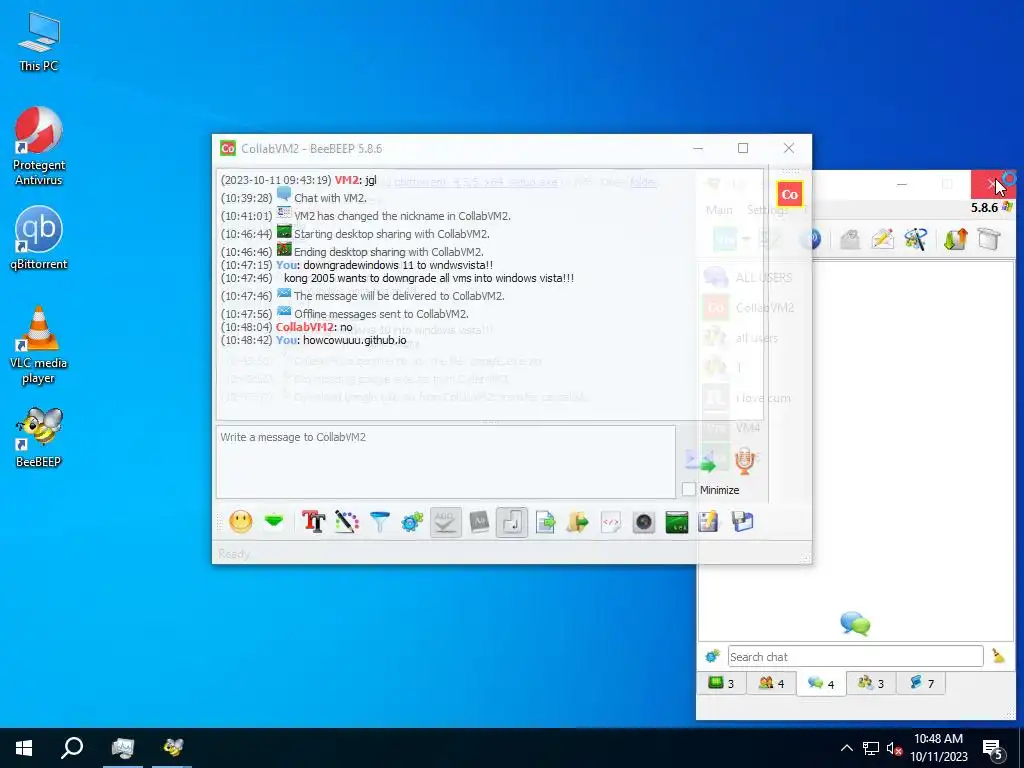Image resolution: width=1024 pixels, height=768 pixels.
Task: Click the 'Ready' status bar text
Action: 234,554
